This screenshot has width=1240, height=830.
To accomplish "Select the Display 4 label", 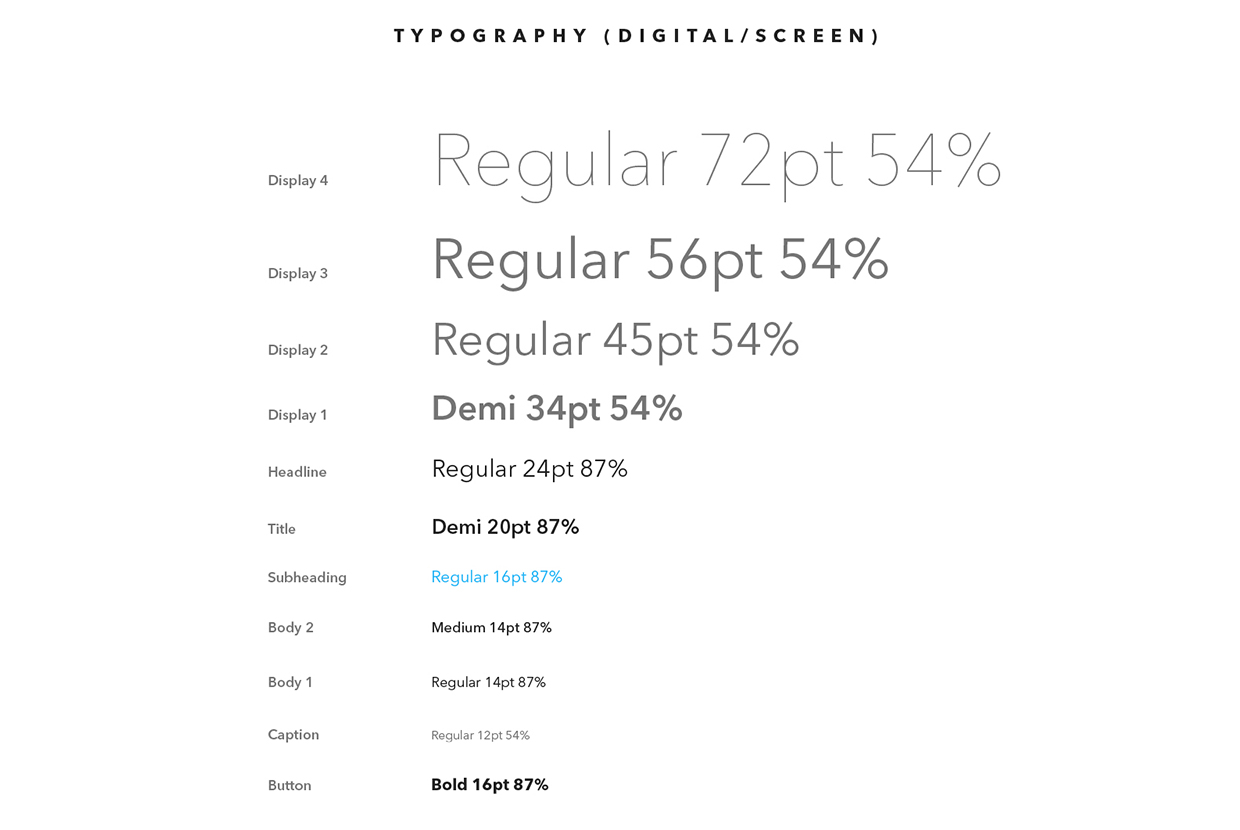I will point(298,181).
